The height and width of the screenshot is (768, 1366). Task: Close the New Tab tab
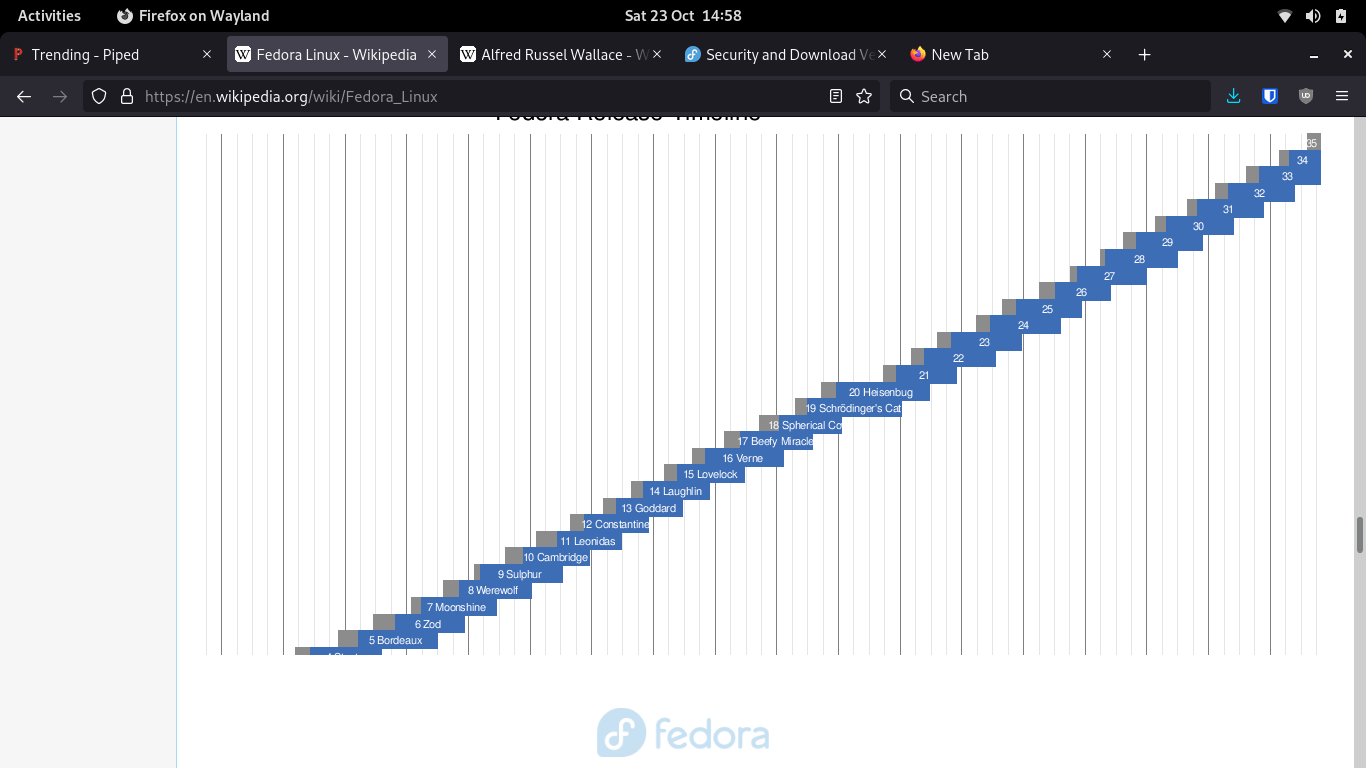tap(1107, 55)
